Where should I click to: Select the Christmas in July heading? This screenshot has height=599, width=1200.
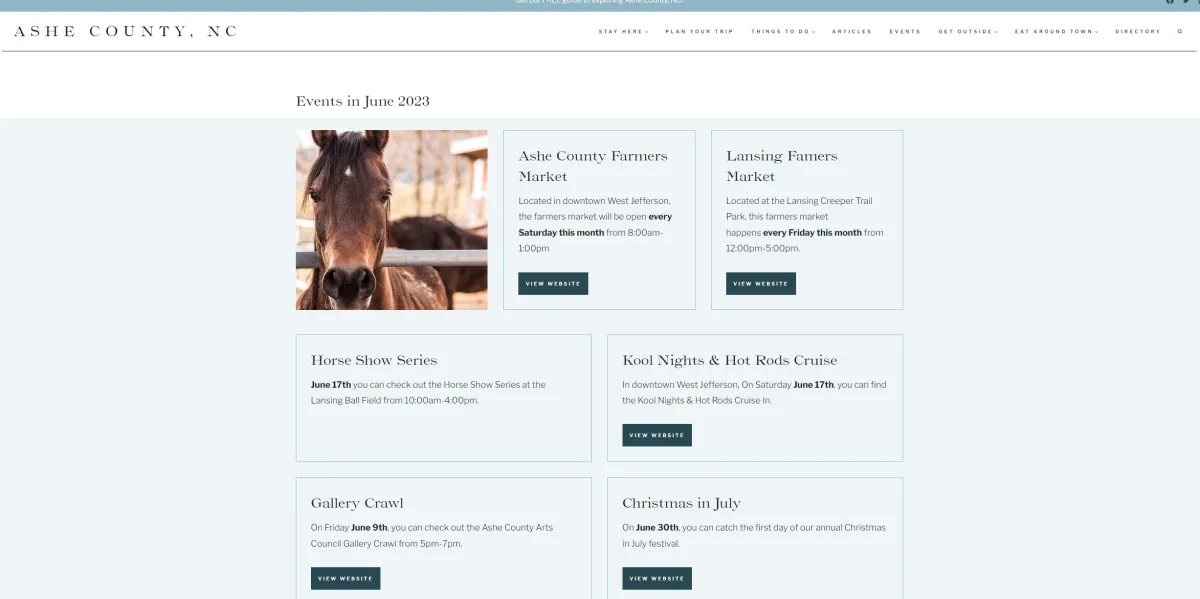[x=681, y=503]
